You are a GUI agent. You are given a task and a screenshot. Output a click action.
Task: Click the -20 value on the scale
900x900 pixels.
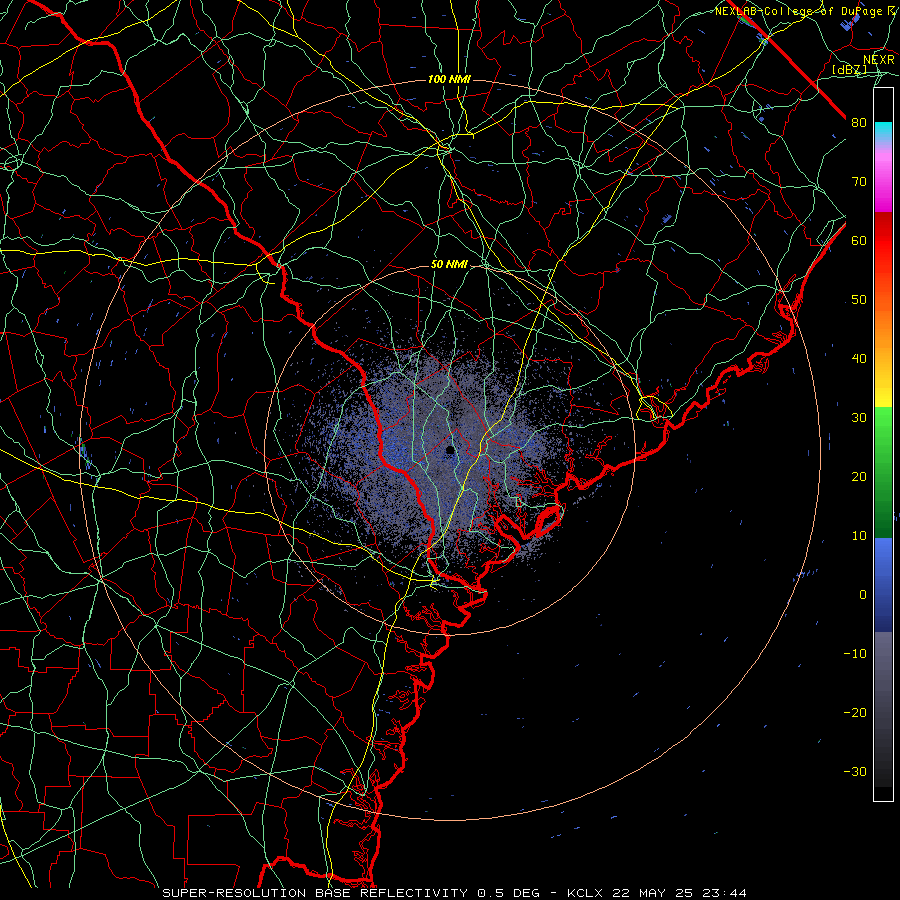(x=855, y=712)
